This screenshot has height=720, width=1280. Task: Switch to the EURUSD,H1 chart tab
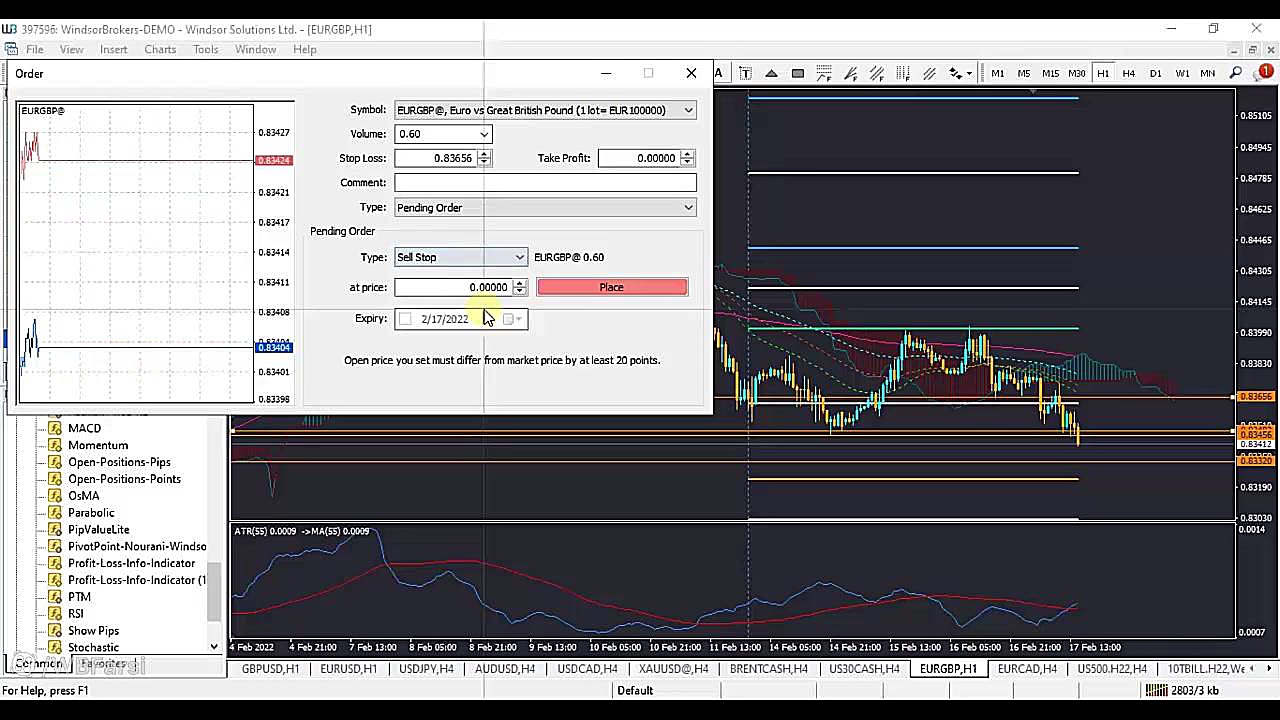348,669
